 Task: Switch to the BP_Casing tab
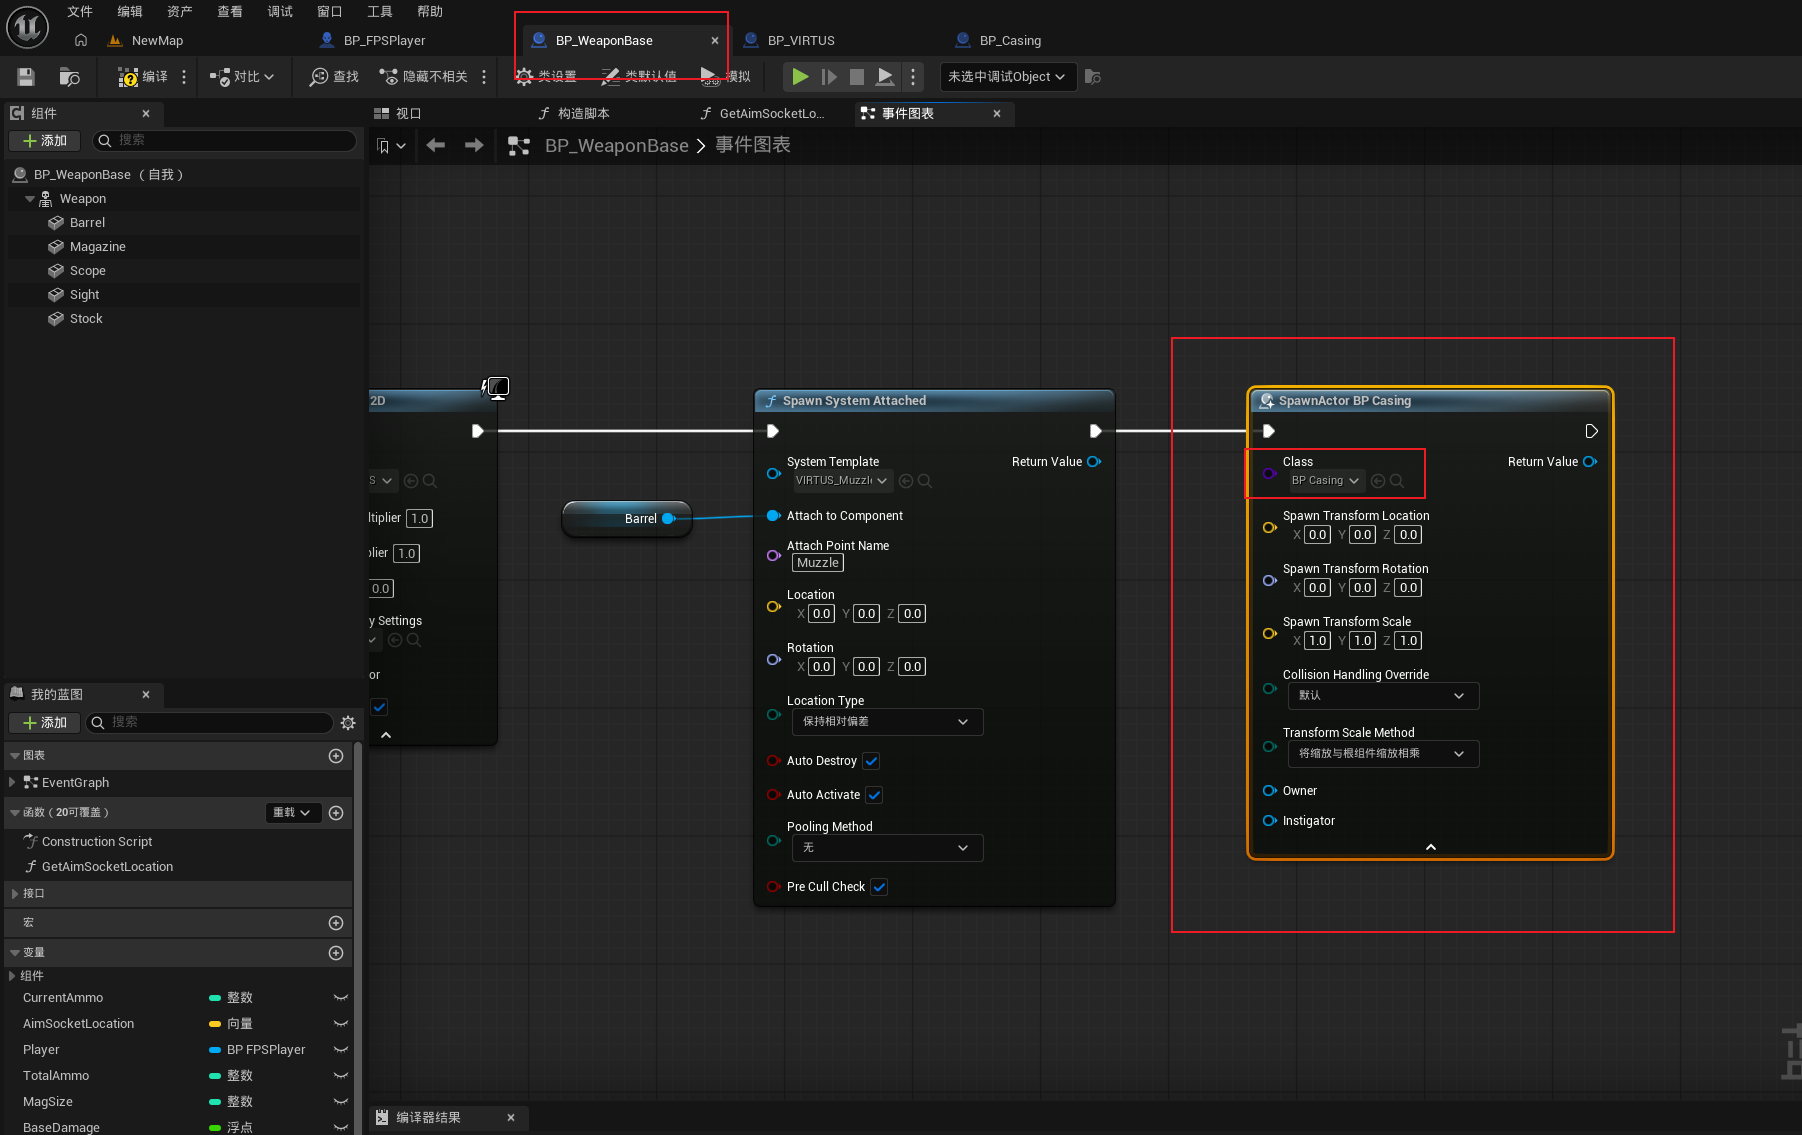pyautogui.click(x=1010, y=41)
